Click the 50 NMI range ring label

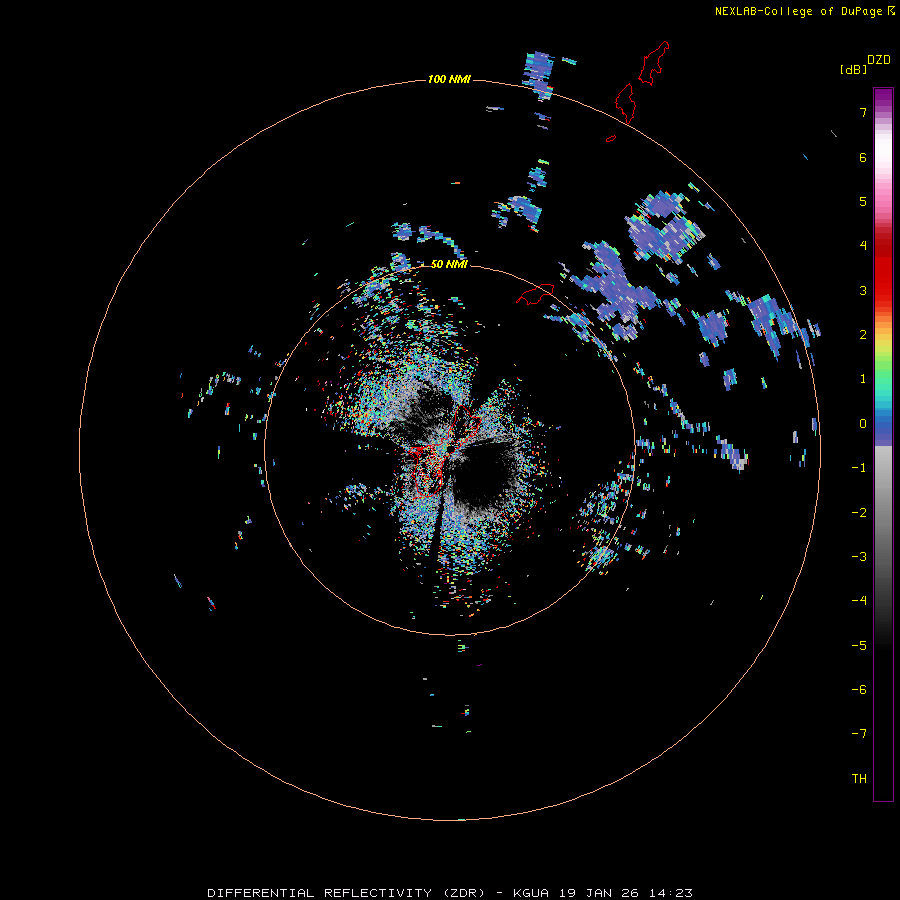[449, 264]
